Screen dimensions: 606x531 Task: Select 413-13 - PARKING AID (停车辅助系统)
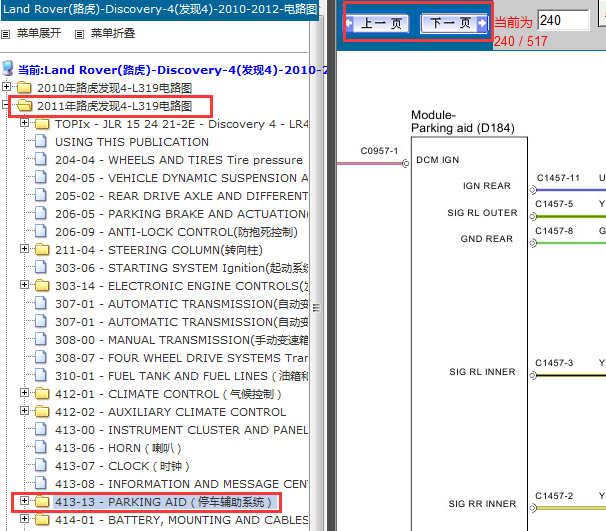(165, 502)
